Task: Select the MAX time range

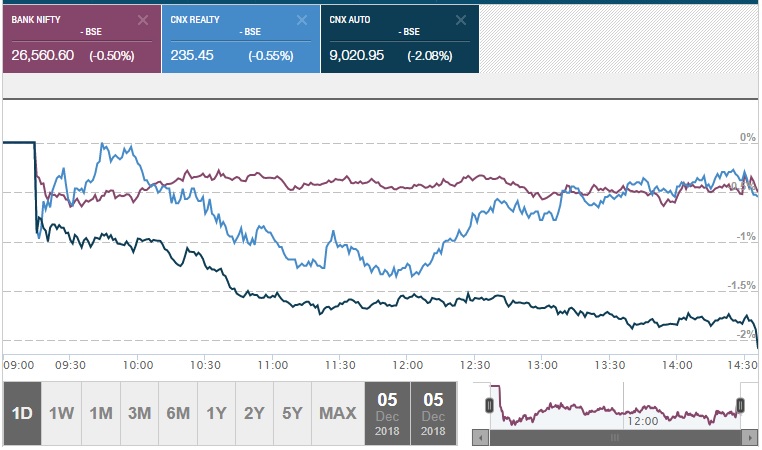Action: 335,413
